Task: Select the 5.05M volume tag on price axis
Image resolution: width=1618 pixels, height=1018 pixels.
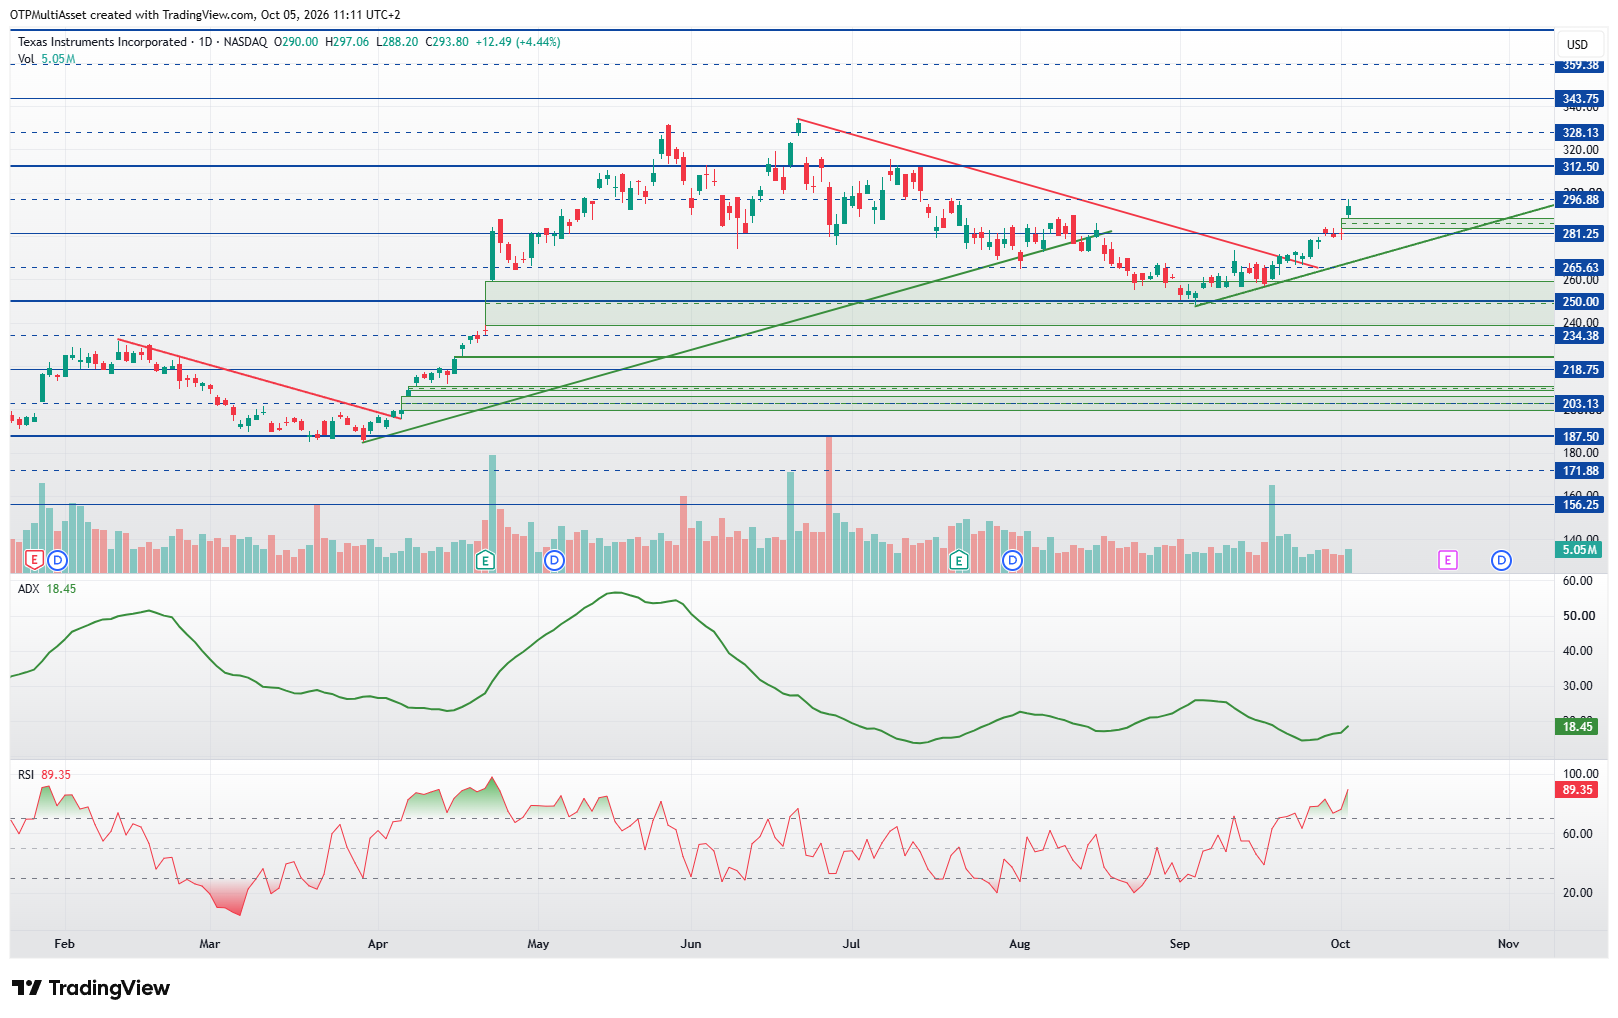Action: [x=1580, y=550]
